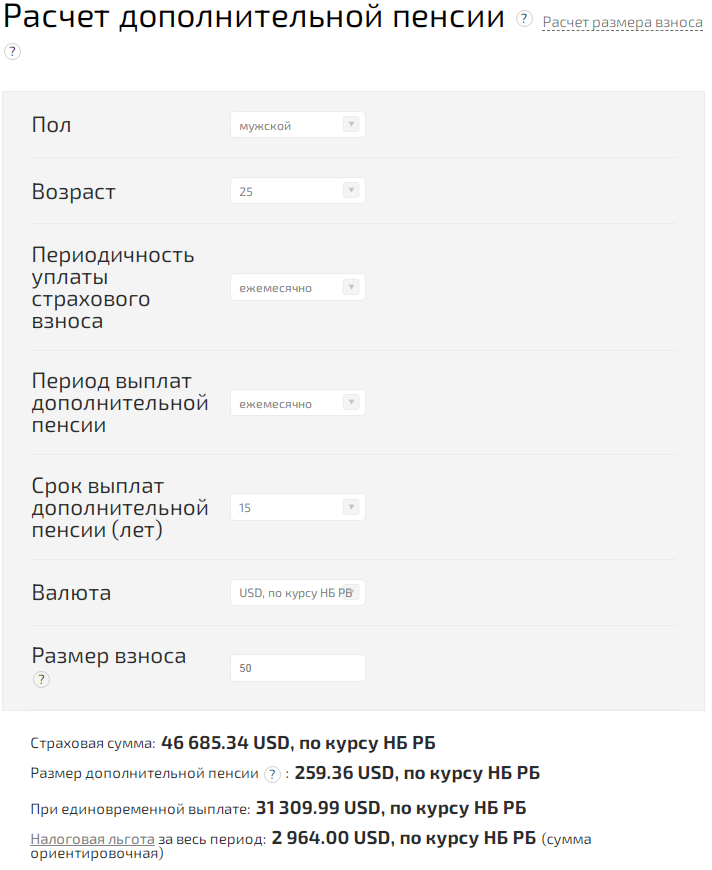Click the Размер взноса input field
712x870 pixels.
click(297, 668)
